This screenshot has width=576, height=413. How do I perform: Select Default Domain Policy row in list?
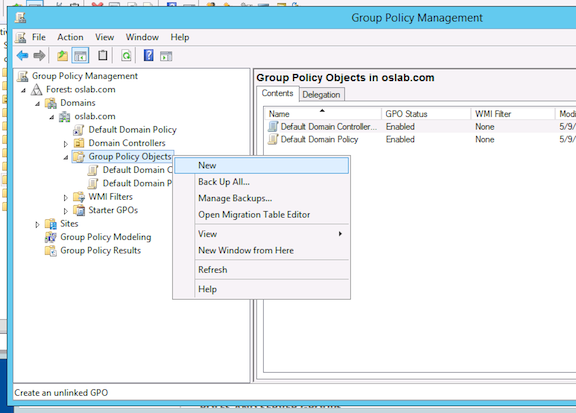pyautogui.click(x=319, y=140)
